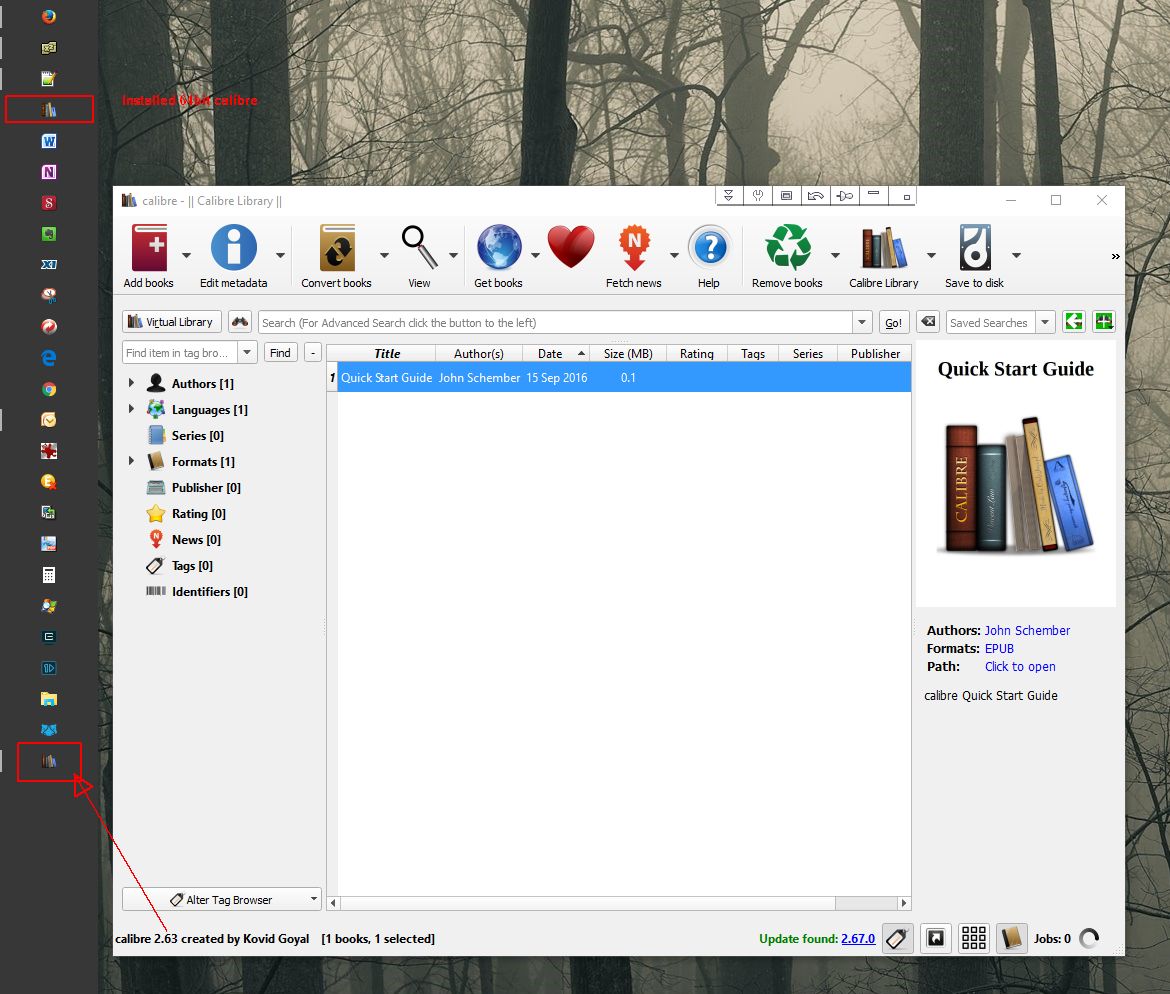
Task: Click the Get books globe icon
Action: pyautogui.click(x=498, y=247)
